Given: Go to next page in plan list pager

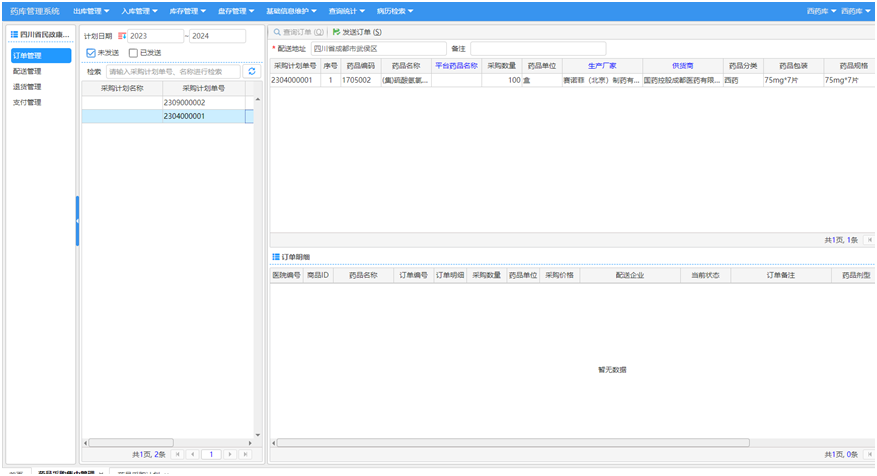Looking at the screenshot, I should pos(230,455).
